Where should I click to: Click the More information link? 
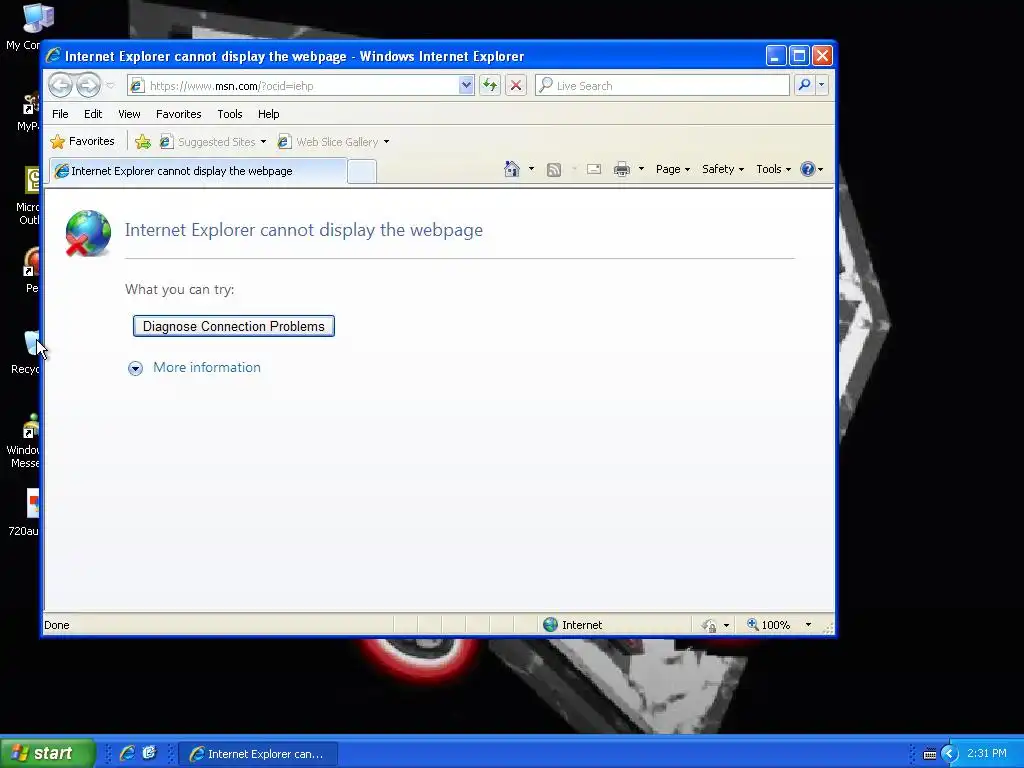click(206, 368)
